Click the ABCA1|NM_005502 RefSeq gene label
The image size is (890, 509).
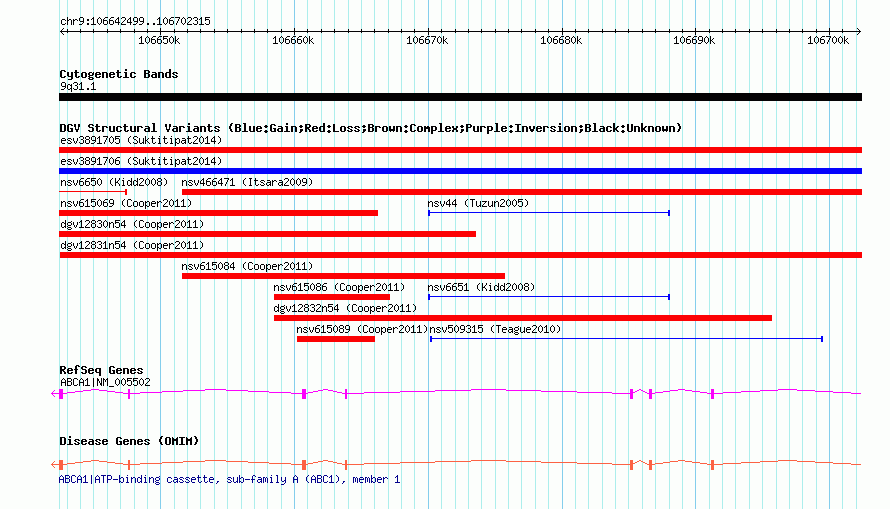[x=105, y=382]
